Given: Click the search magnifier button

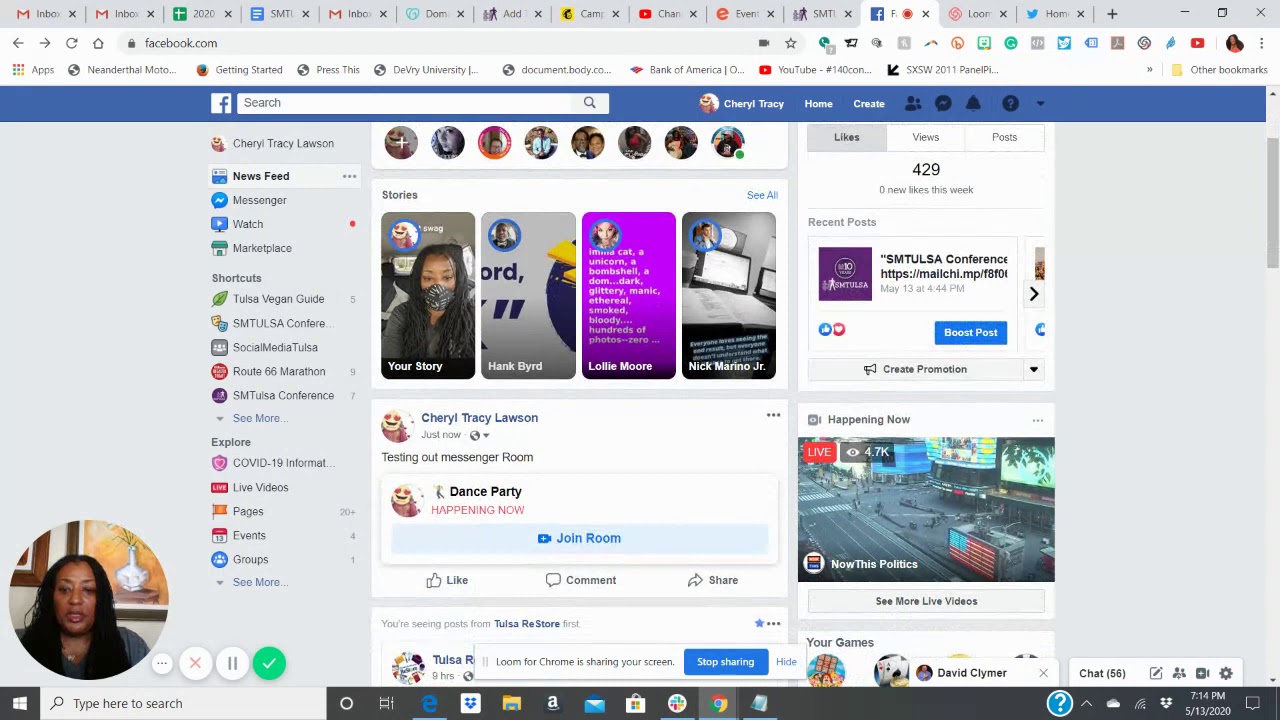Looking at the screenshot, I should (x=589, y=102).
